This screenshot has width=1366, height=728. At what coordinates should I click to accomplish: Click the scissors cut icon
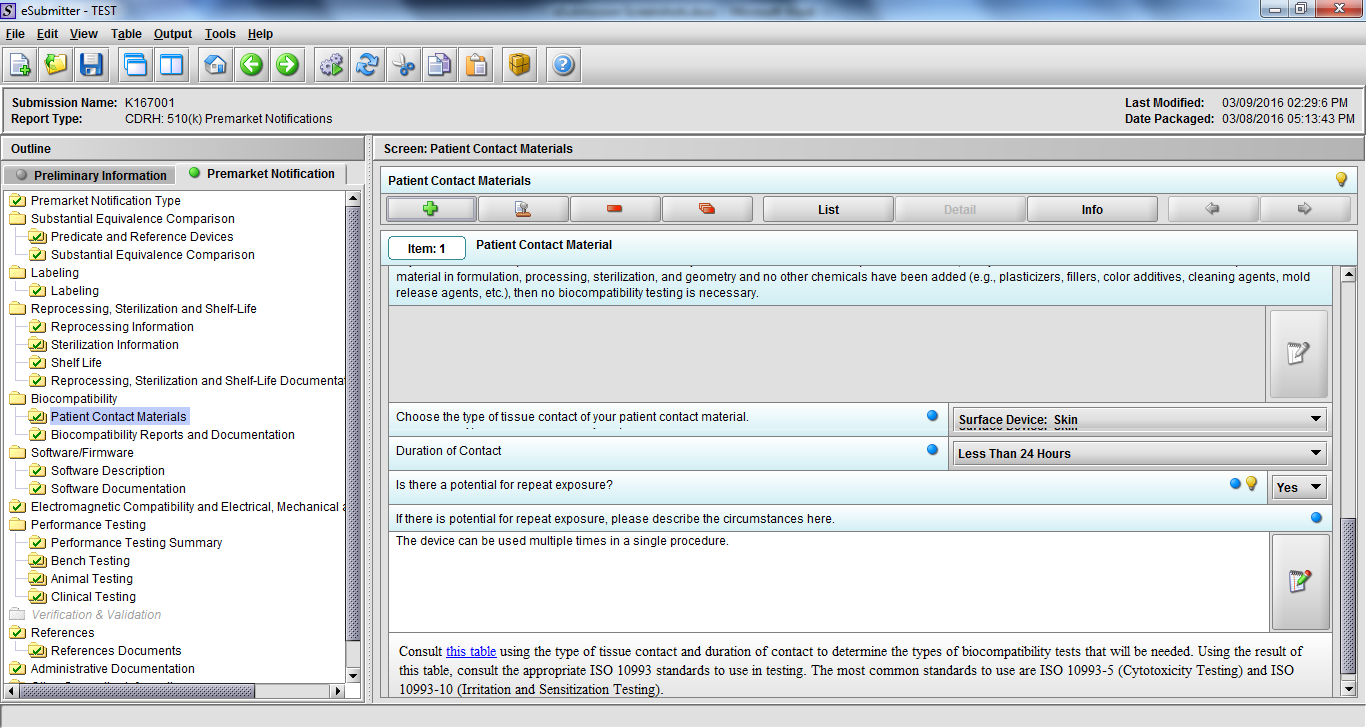pyautogui.click(x=403, y=66)
